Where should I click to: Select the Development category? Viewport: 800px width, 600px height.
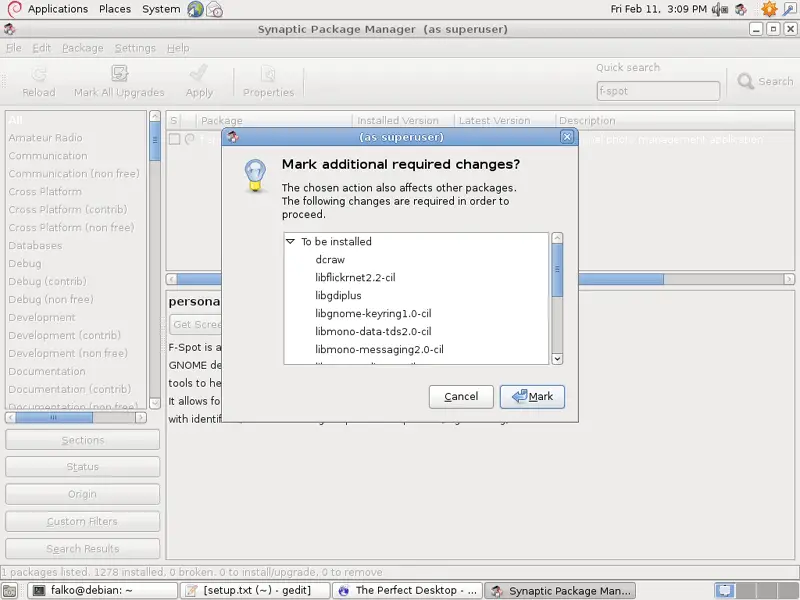coord(42,317)
